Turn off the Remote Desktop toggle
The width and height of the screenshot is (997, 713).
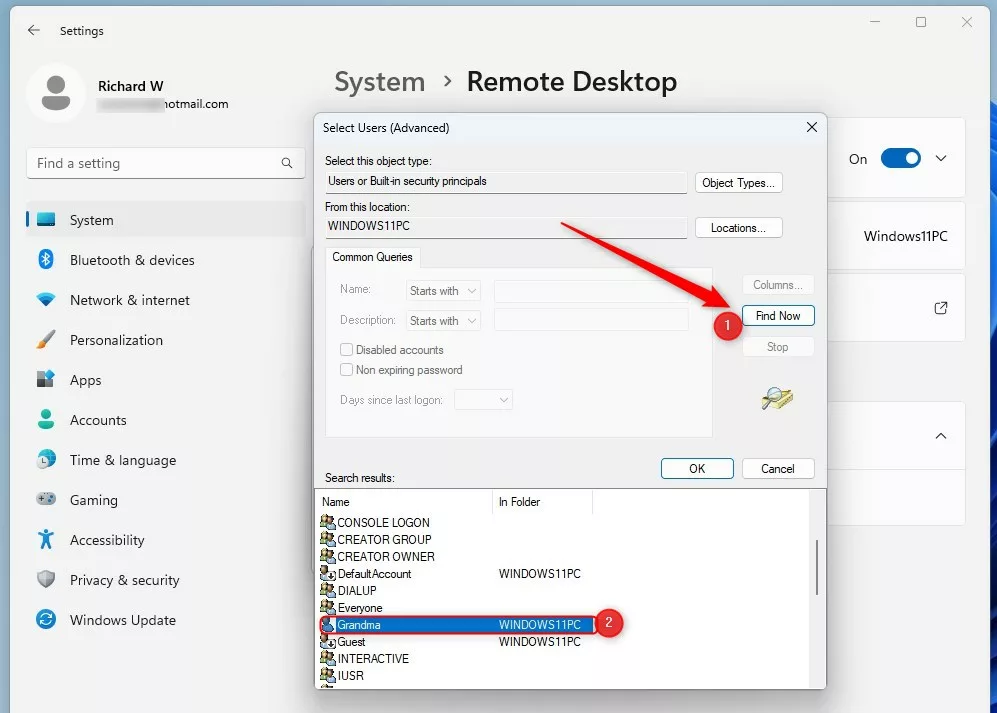(x=900, y=158)
